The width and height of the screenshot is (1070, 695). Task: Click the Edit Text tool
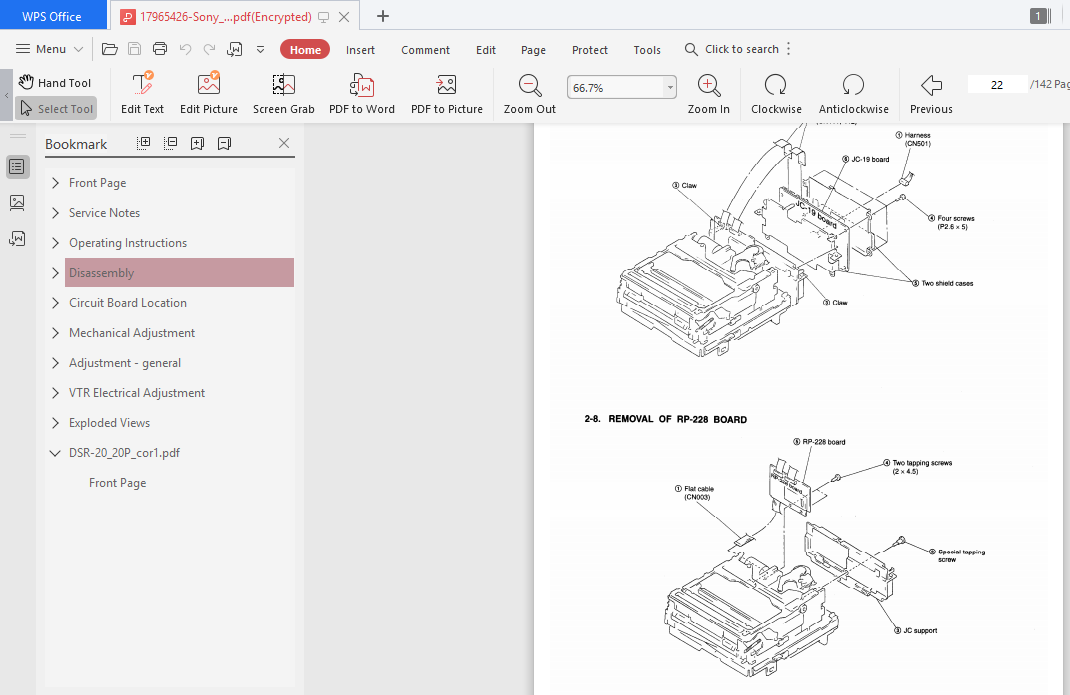(143, 93)
